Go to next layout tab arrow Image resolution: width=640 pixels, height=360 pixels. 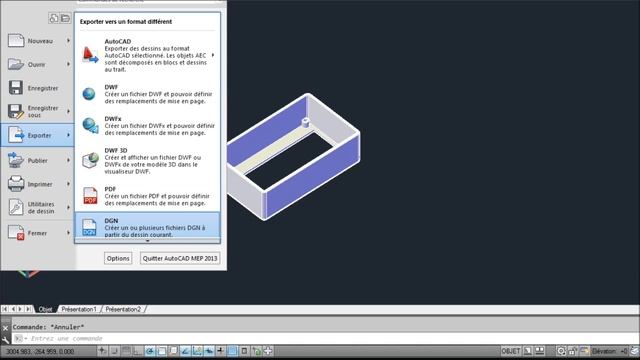[x=20, y=309]
